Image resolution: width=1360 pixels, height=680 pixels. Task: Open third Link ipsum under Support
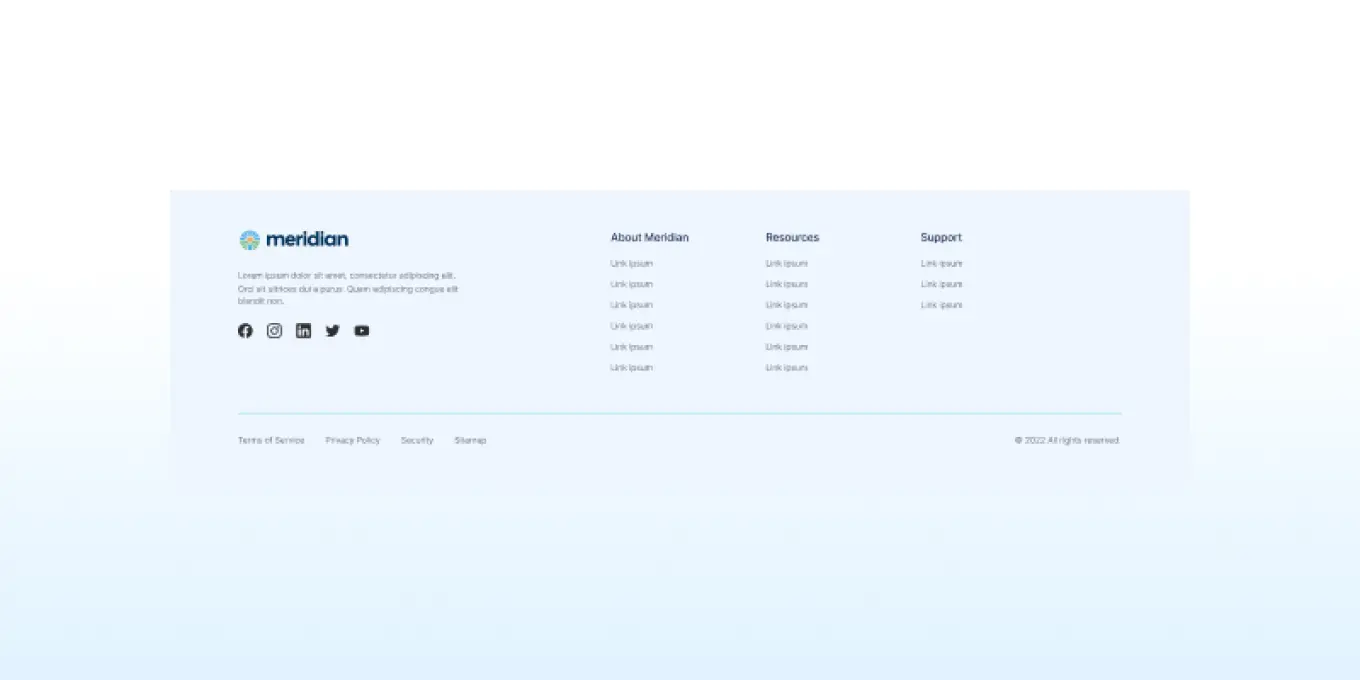pos(942,306)
